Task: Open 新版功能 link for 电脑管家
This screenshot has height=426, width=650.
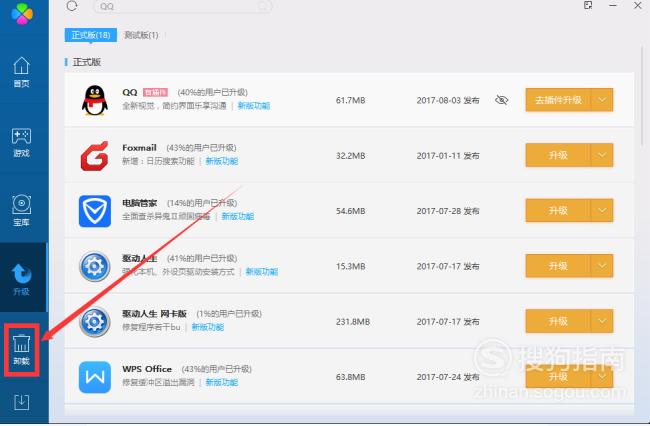Action: point(238,216)
